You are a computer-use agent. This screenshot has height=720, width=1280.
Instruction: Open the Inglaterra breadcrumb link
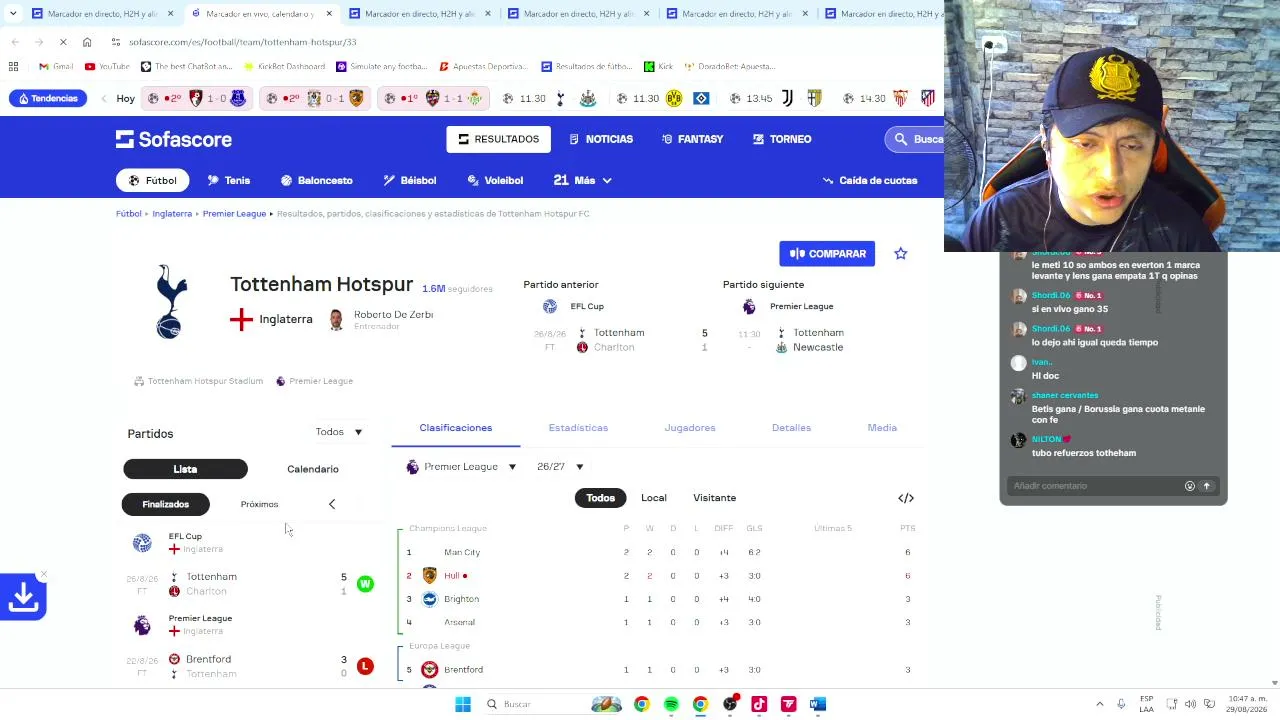[x=172, y=214]
